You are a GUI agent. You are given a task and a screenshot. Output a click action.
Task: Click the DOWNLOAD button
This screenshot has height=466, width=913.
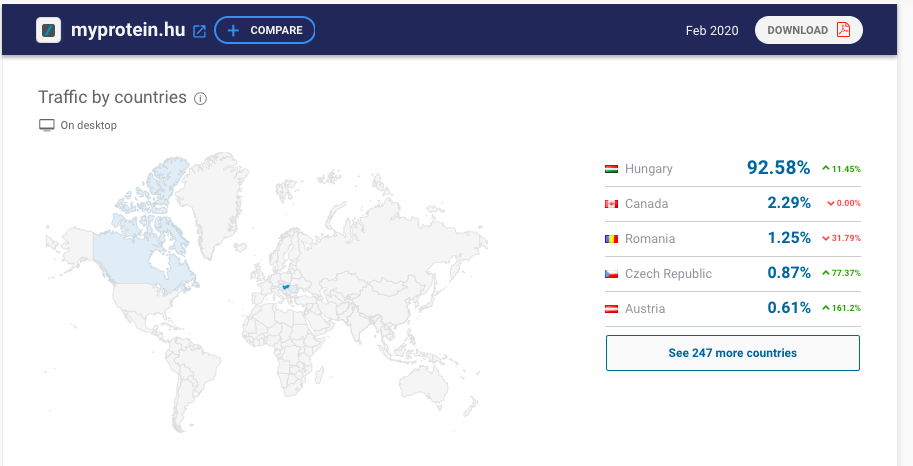809,30
